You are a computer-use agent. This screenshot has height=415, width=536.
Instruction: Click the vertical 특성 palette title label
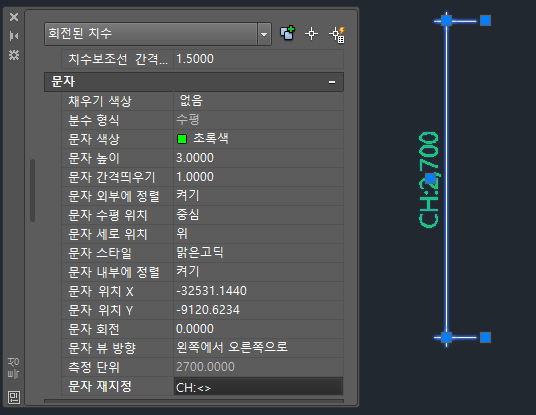(x=14, y=369)
